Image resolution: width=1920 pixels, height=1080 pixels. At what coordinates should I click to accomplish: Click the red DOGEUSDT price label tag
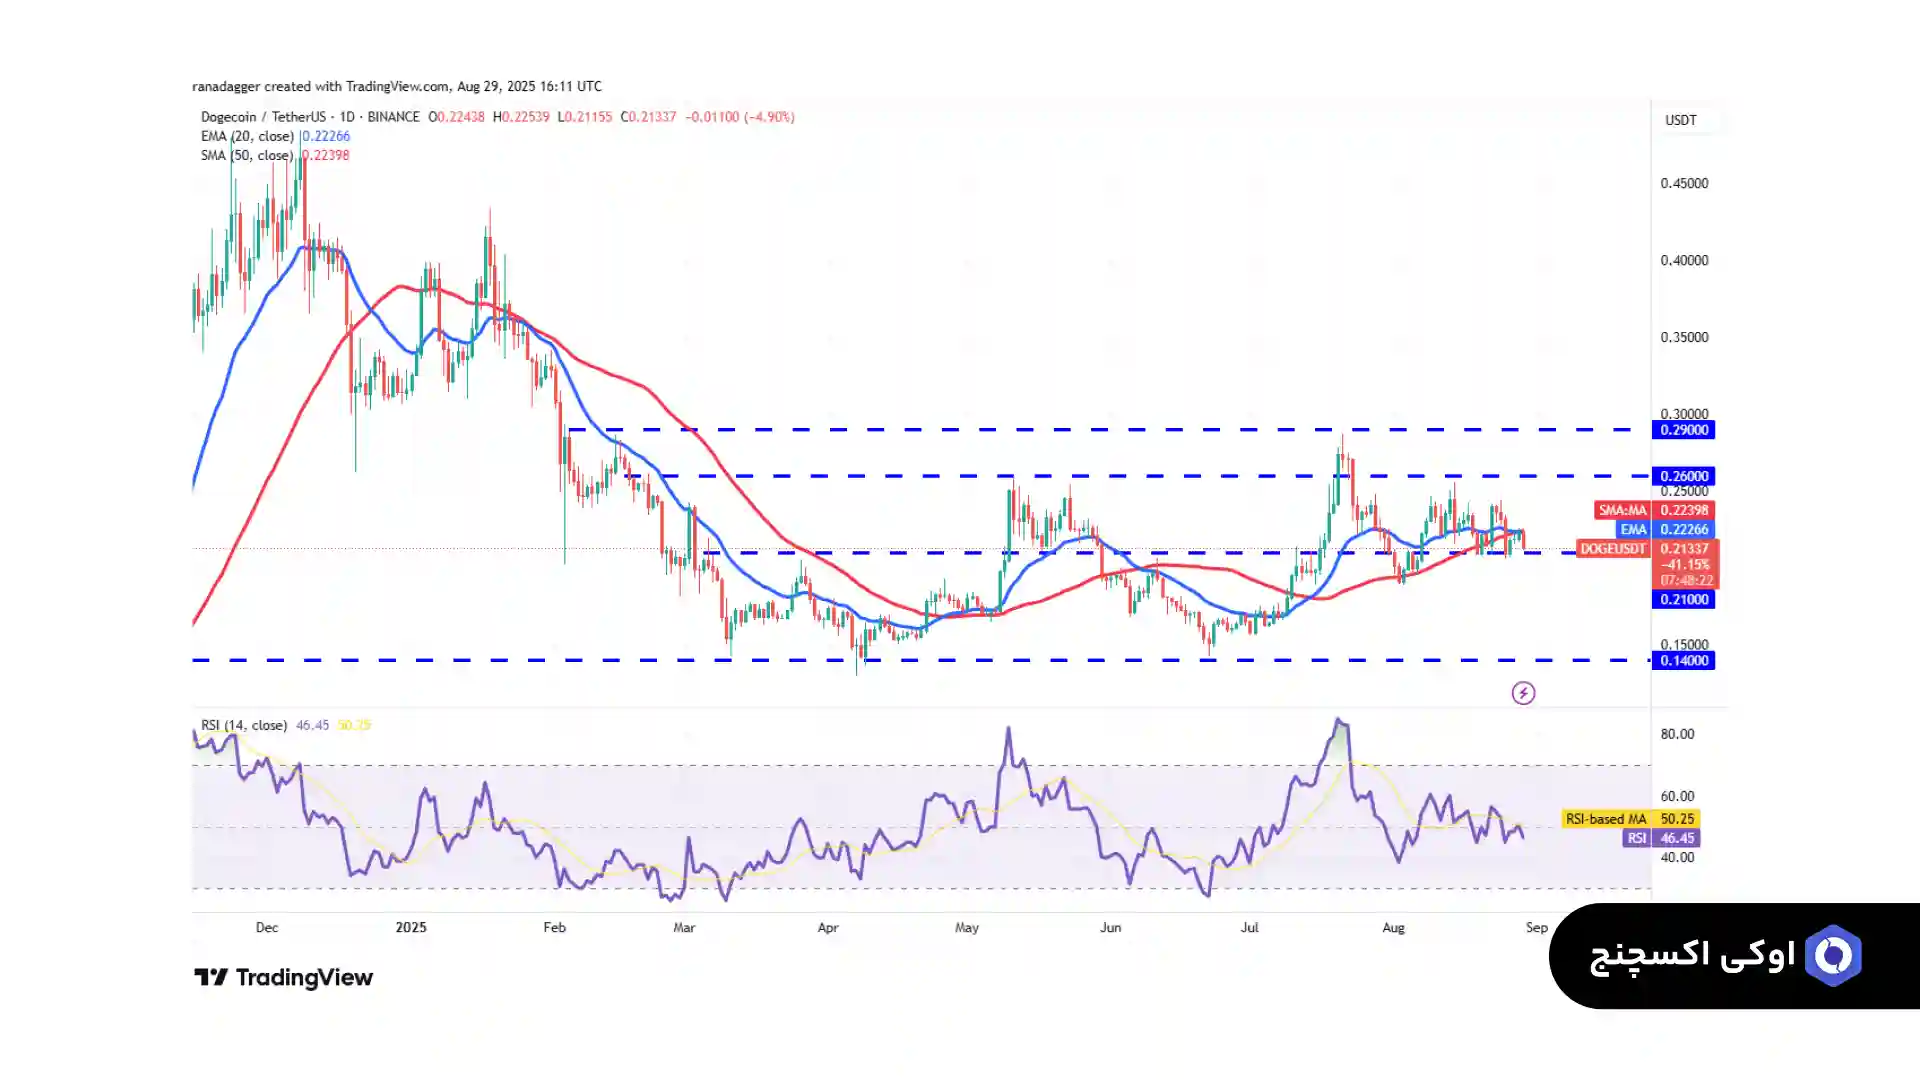pos(1611,549)
